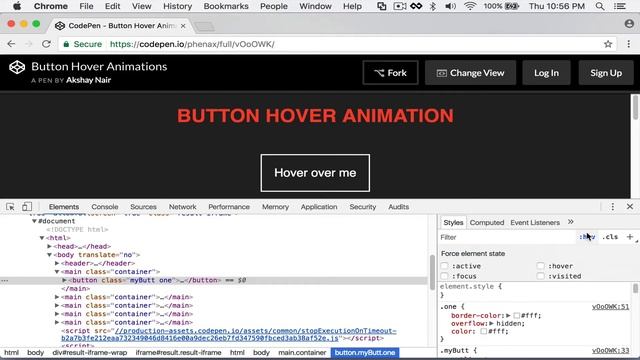Open the vOoOWK:51 source link
Viewport: 640px width, 360px height.
pos(610,307)
